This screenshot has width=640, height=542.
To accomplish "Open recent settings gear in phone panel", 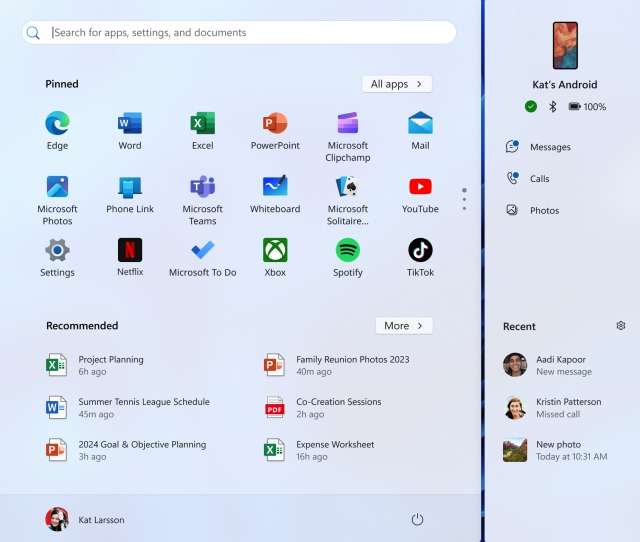I will pos(621,325).
